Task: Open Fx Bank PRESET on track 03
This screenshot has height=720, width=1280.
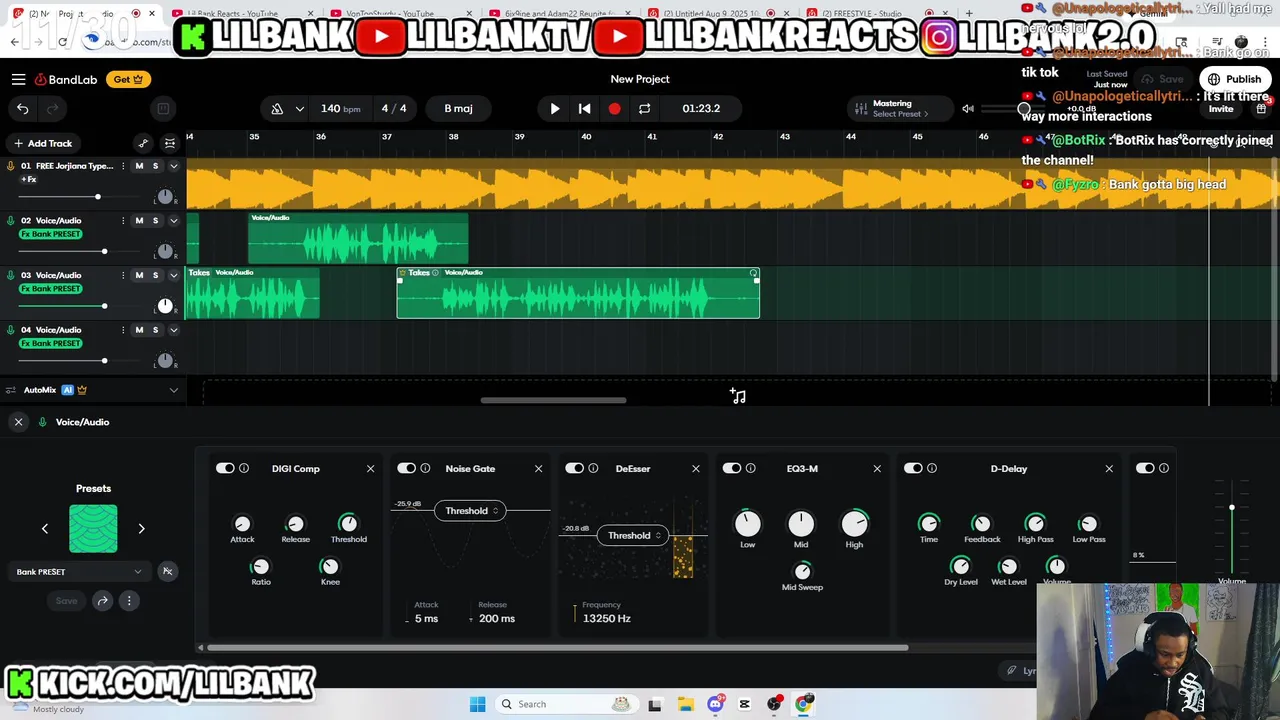Action: click(x=51, y=289)
